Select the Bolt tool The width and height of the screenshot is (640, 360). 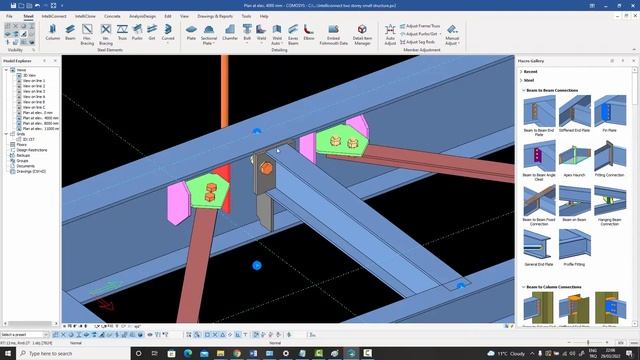point(247,33)
